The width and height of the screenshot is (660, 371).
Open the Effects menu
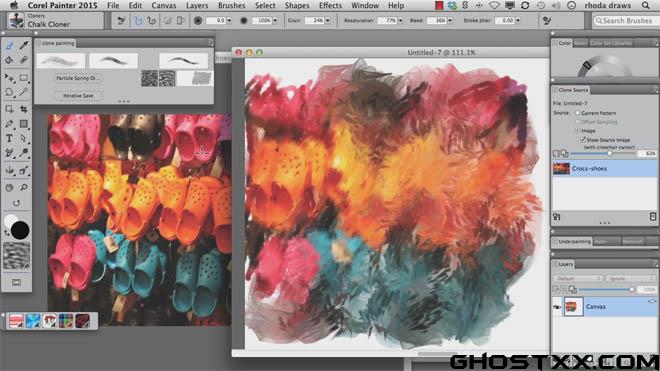pos(330,5)
